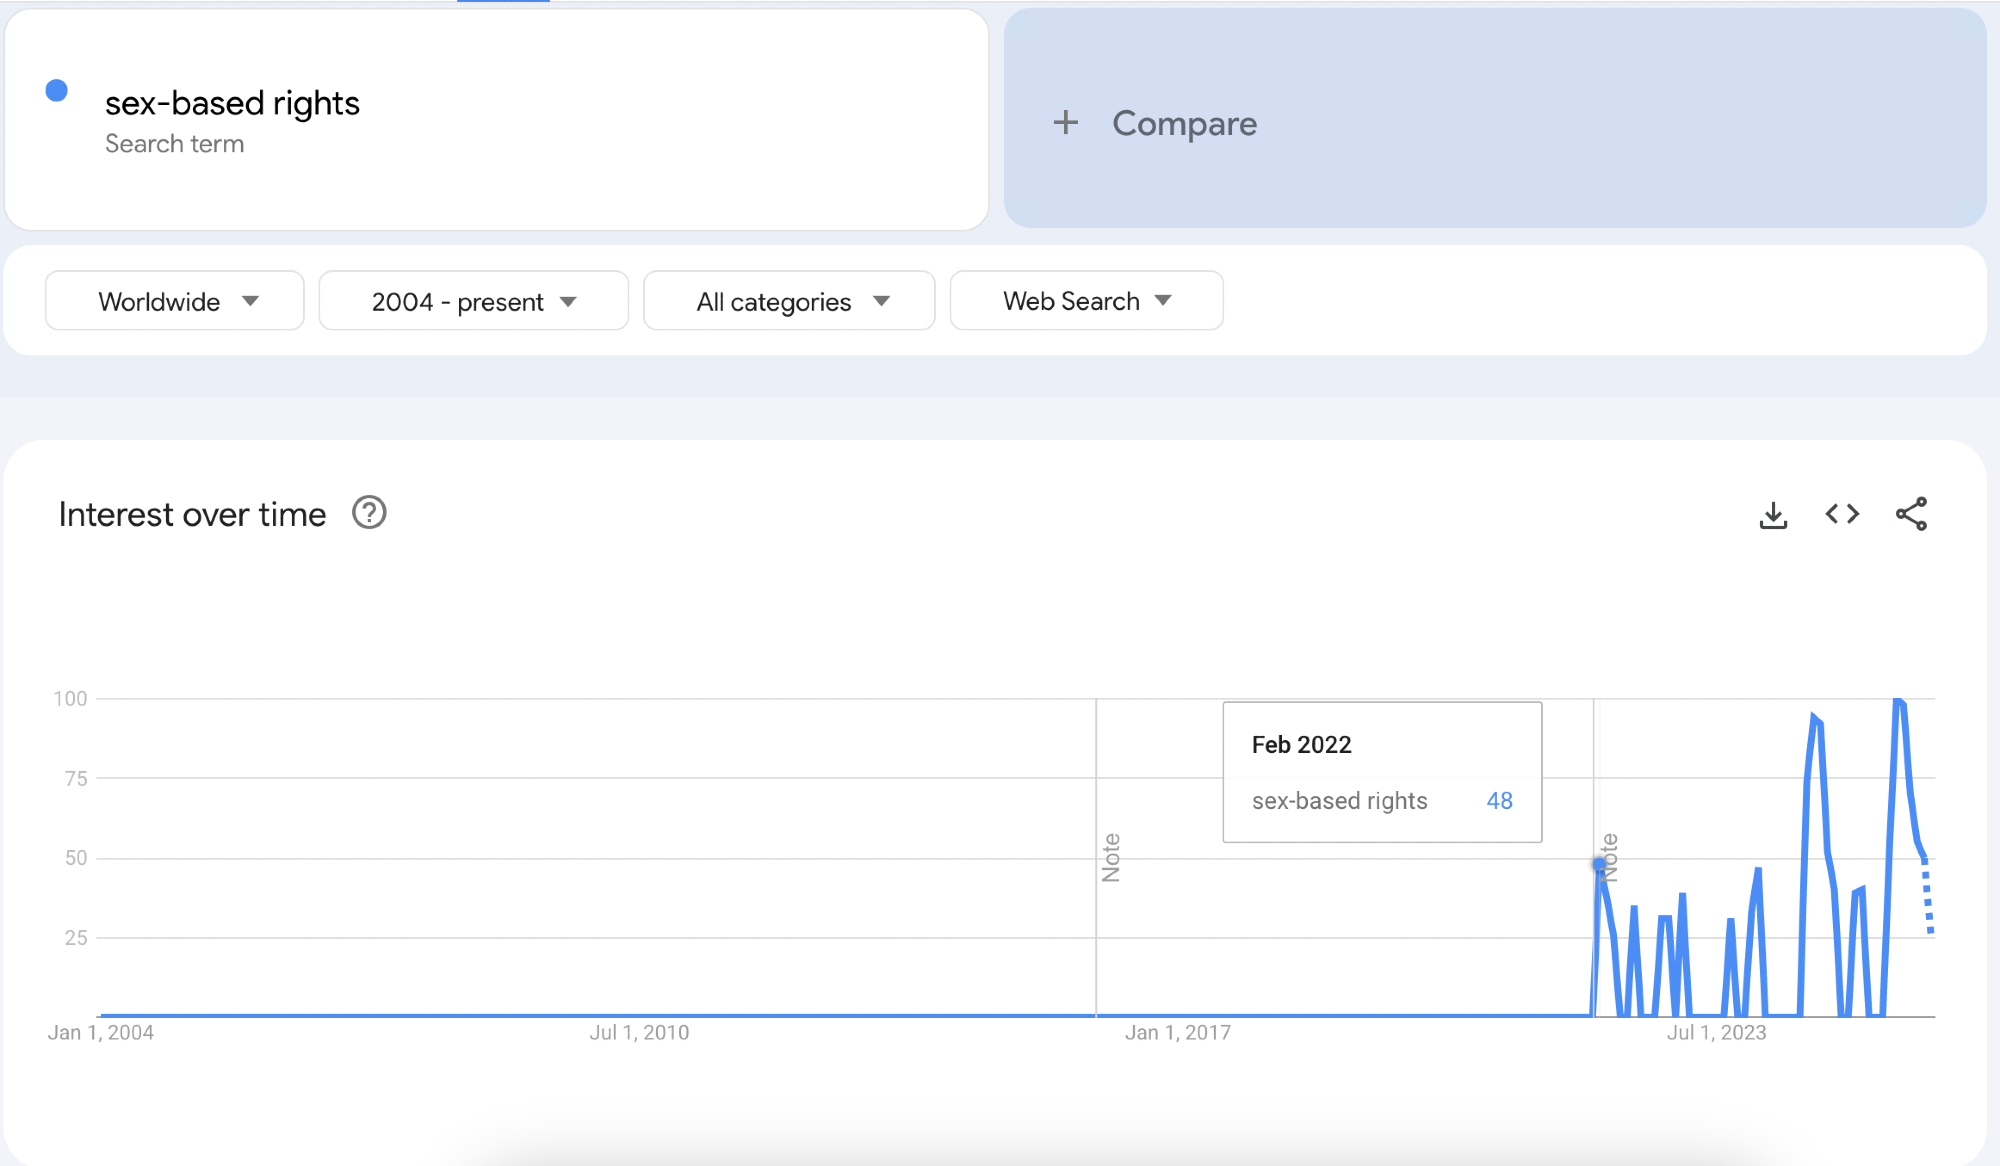Edit the sex-based rights search term

coord(232,103)
